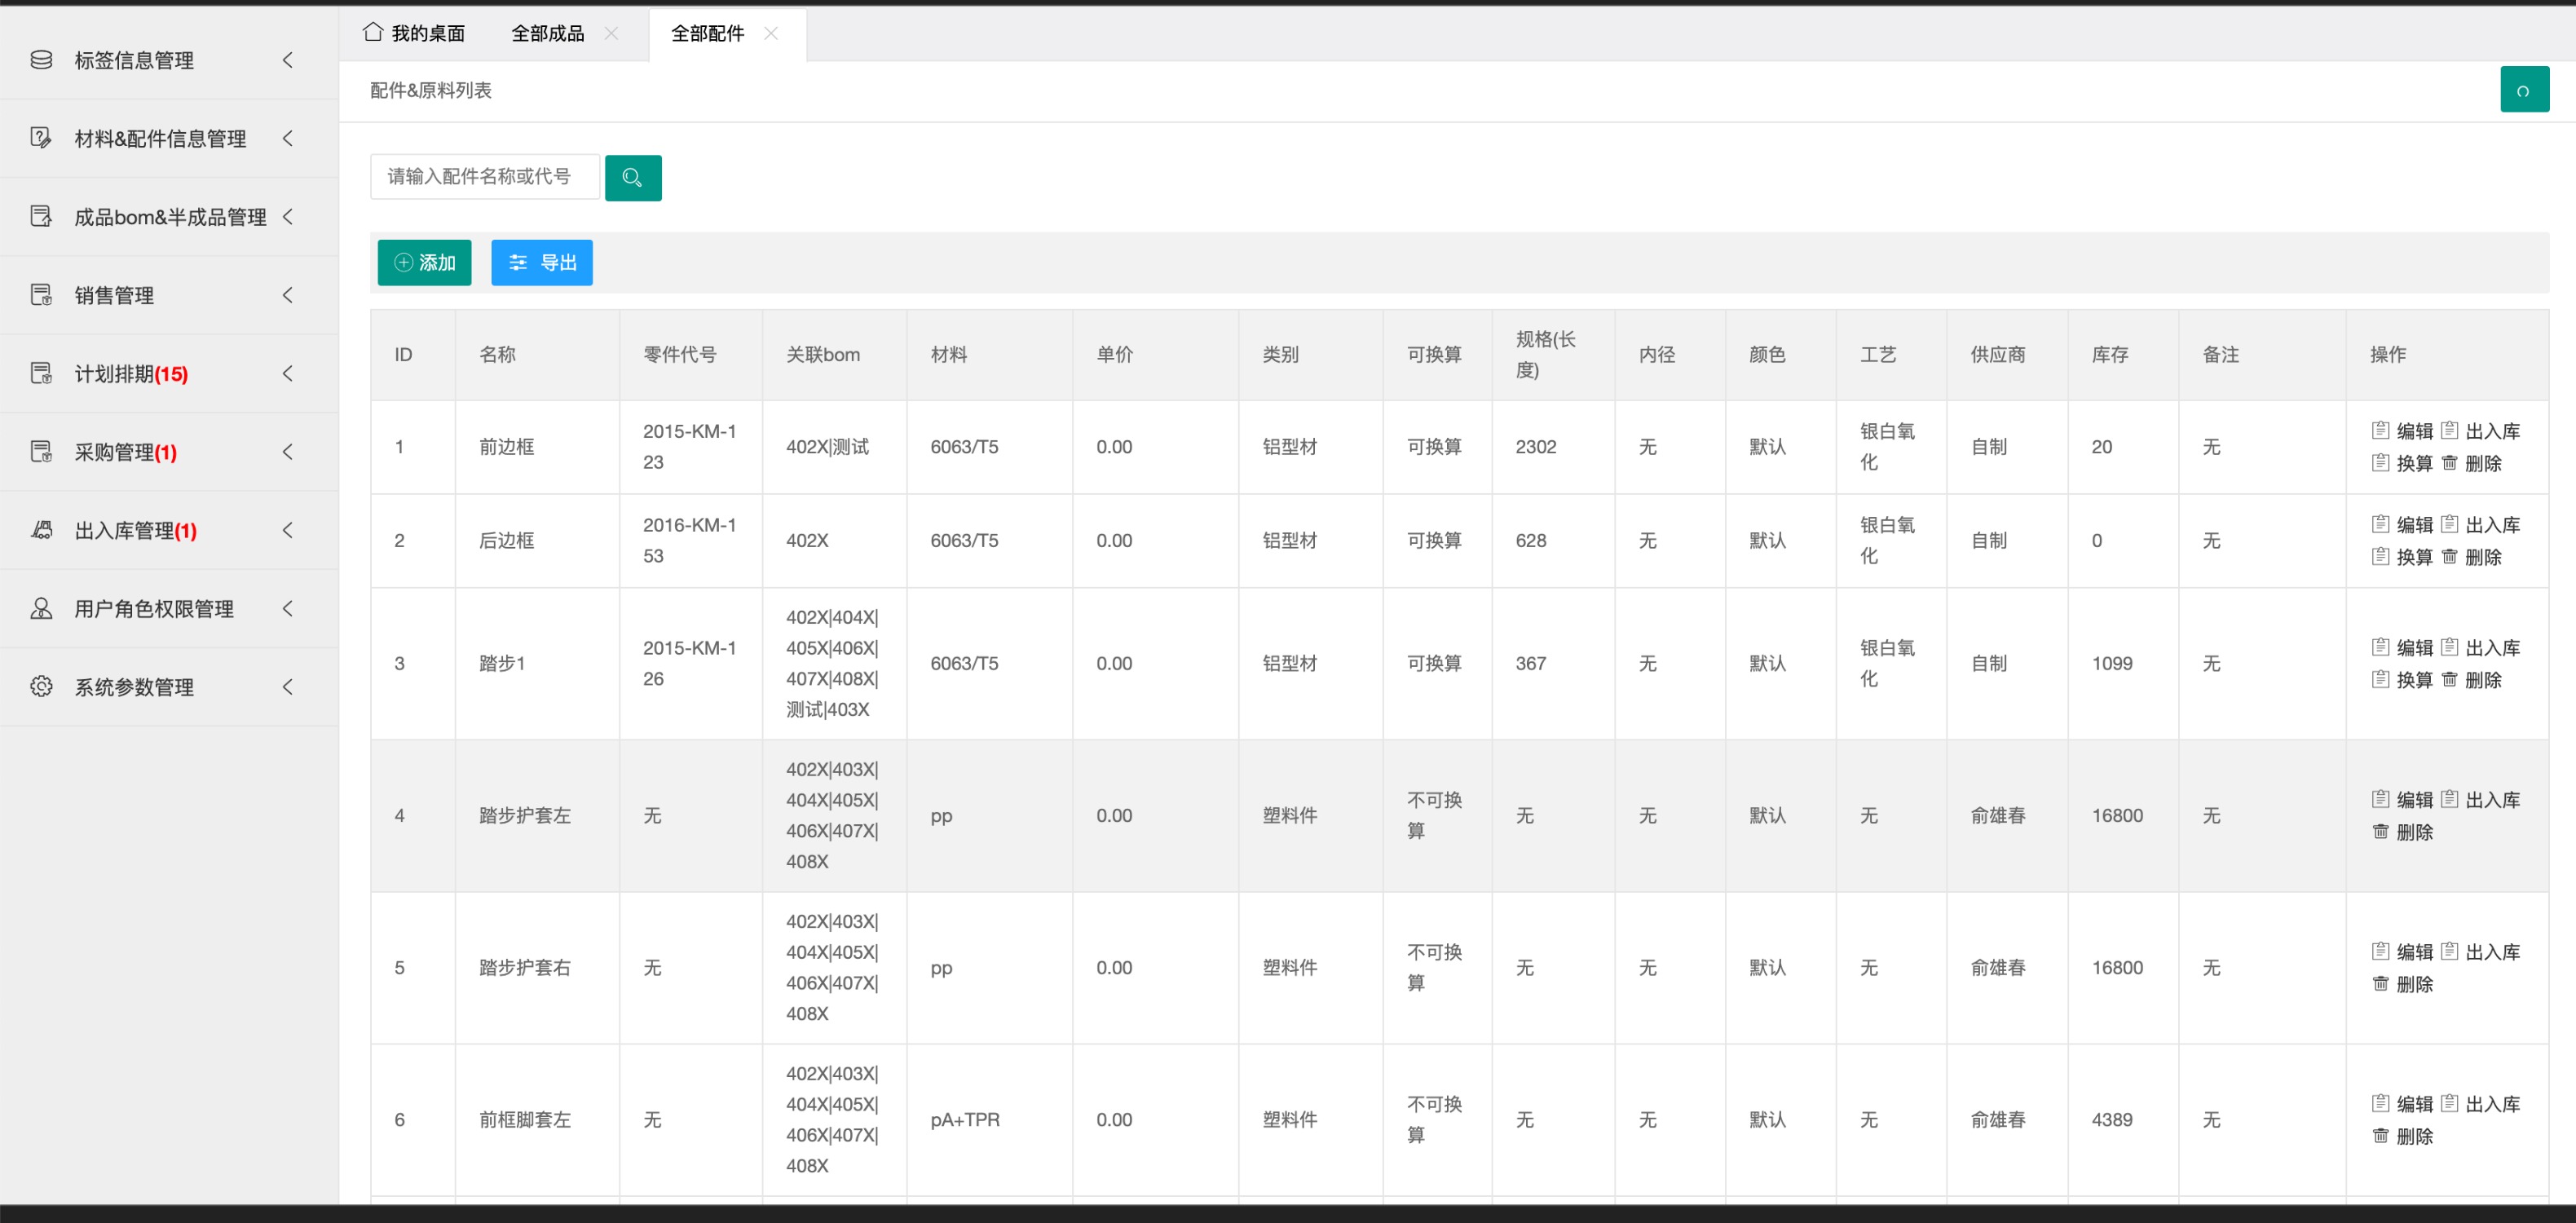This screenshot has height=1223, width=2576.
Task: Switch to the 全部成品 tab
Action: (x=548, y=33)
